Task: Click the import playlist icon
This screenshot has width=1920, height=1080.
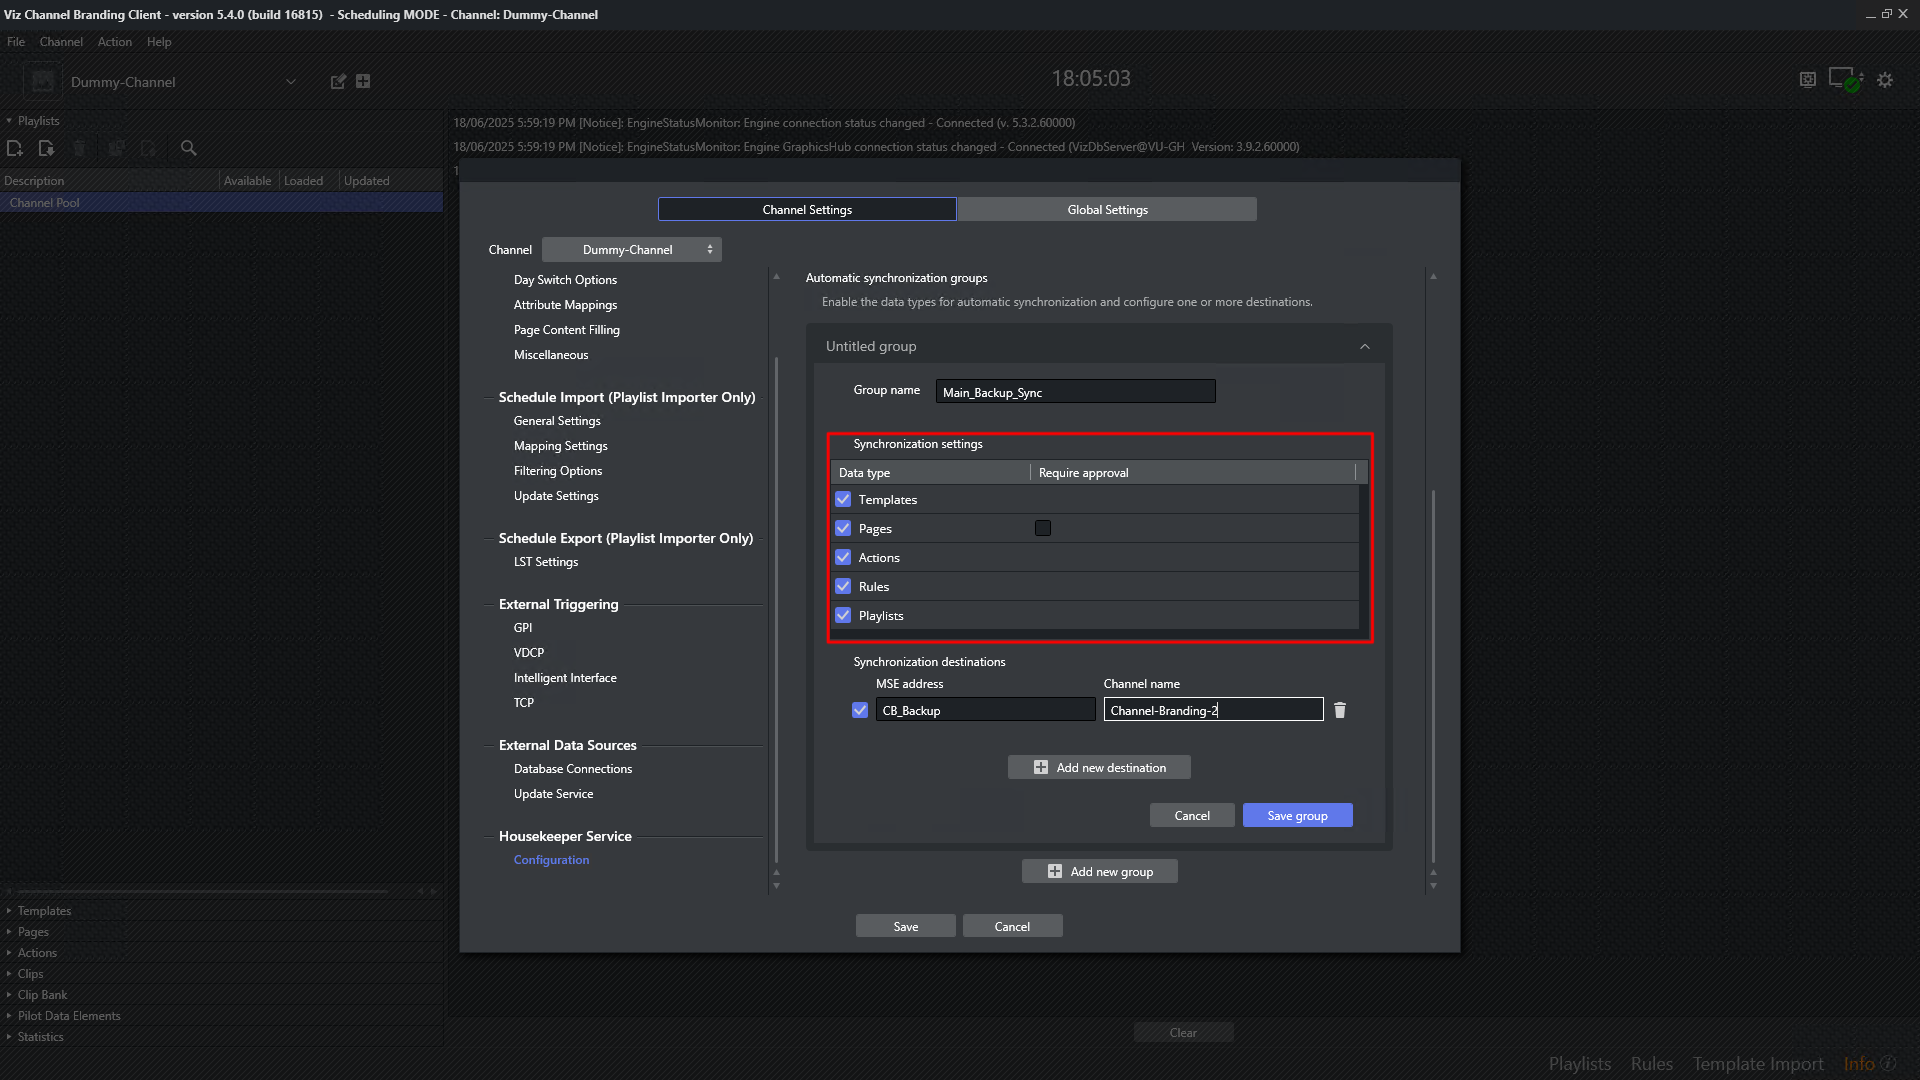Action: tap(46, 148)
